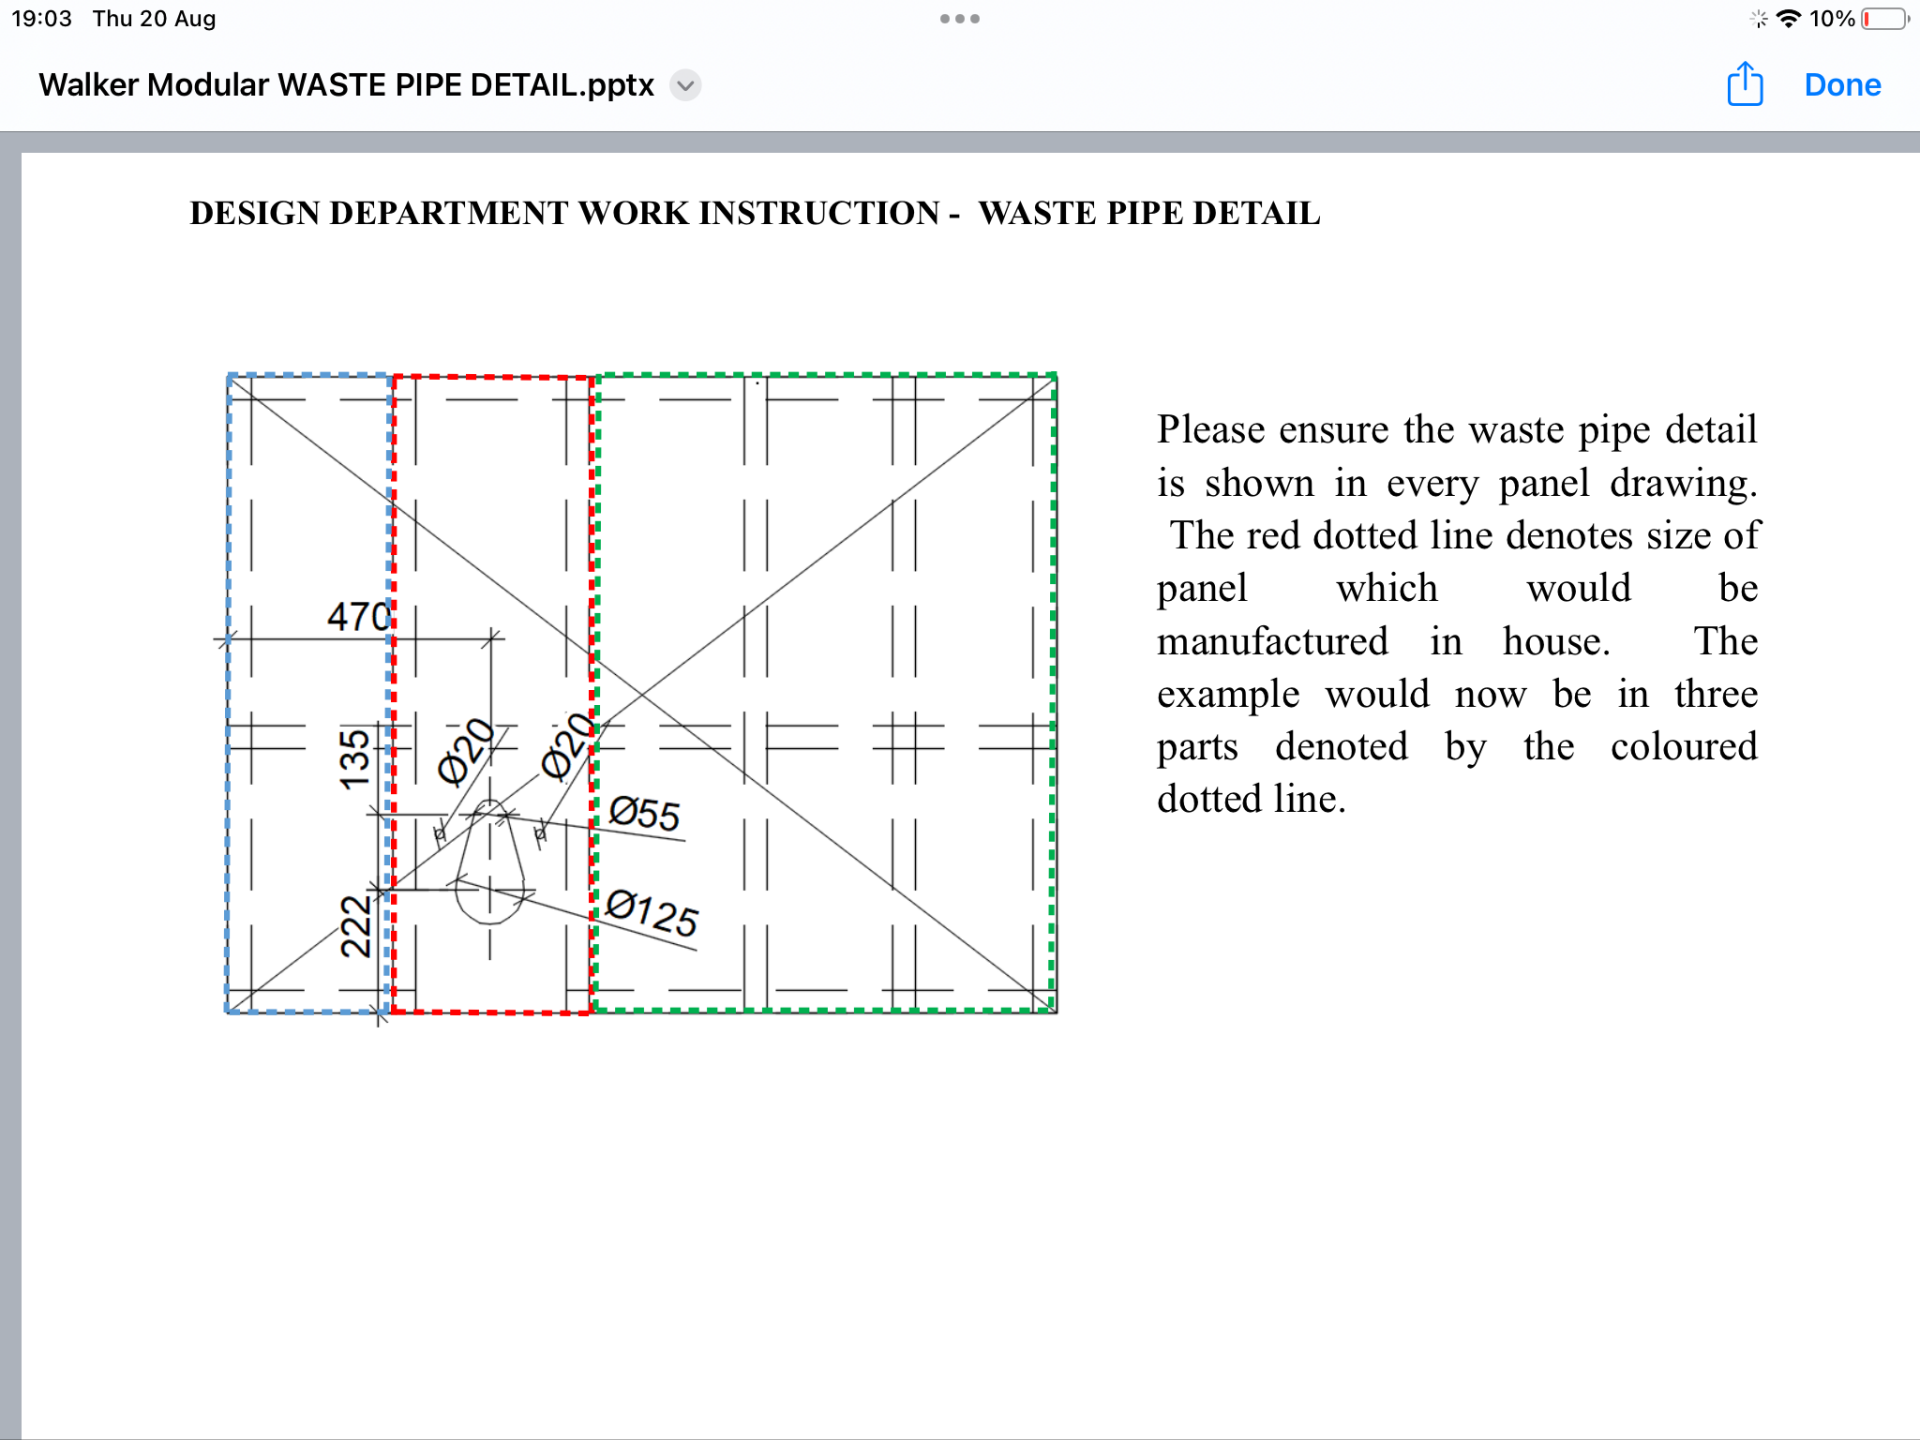Tap the Thu 20 Aug date text
The width and height of the screenshot is (1920, 1440).
[x=154, y=18]
